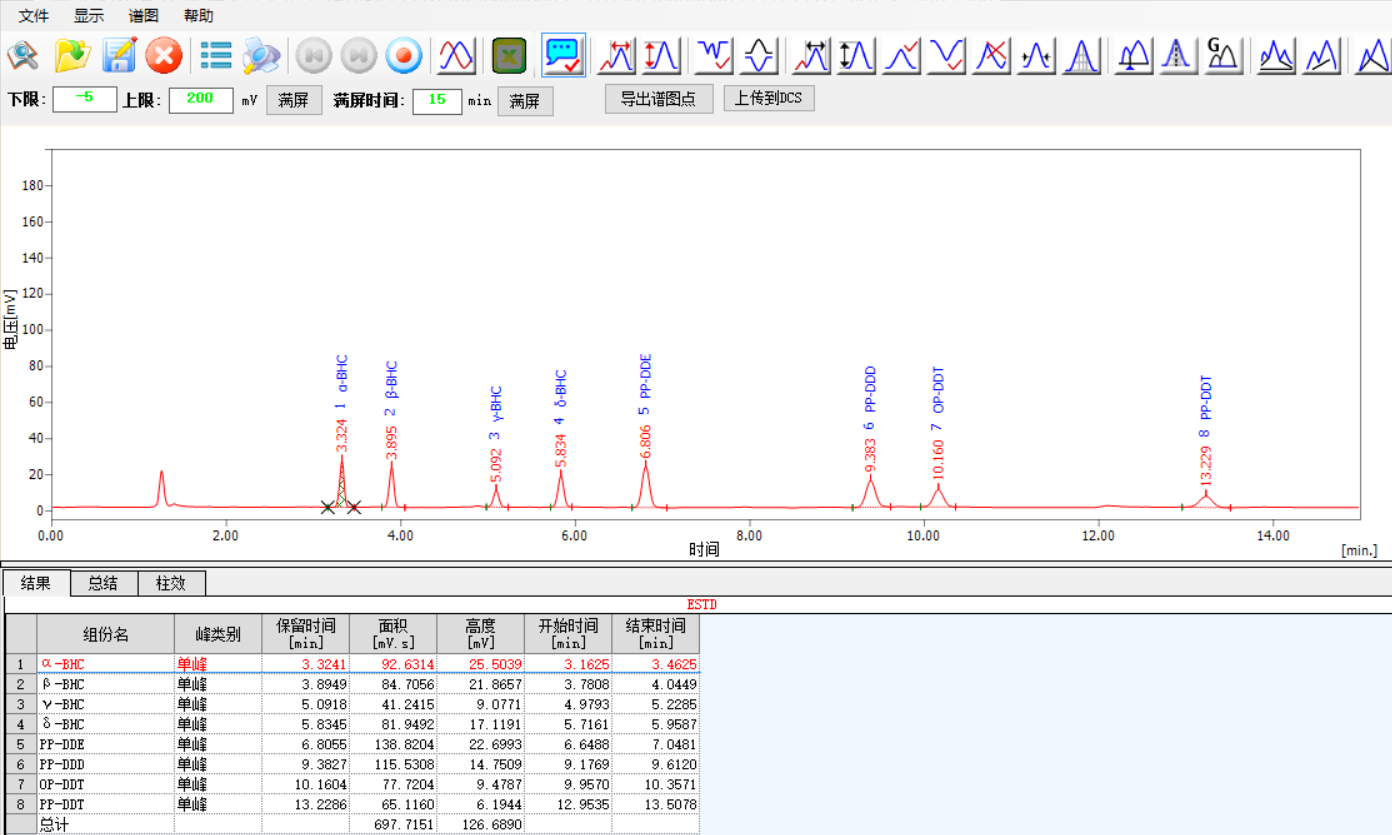Click the overlapping red-blue sine waves icon
This screenshot has height=835, width=1392.
(457, 56)
